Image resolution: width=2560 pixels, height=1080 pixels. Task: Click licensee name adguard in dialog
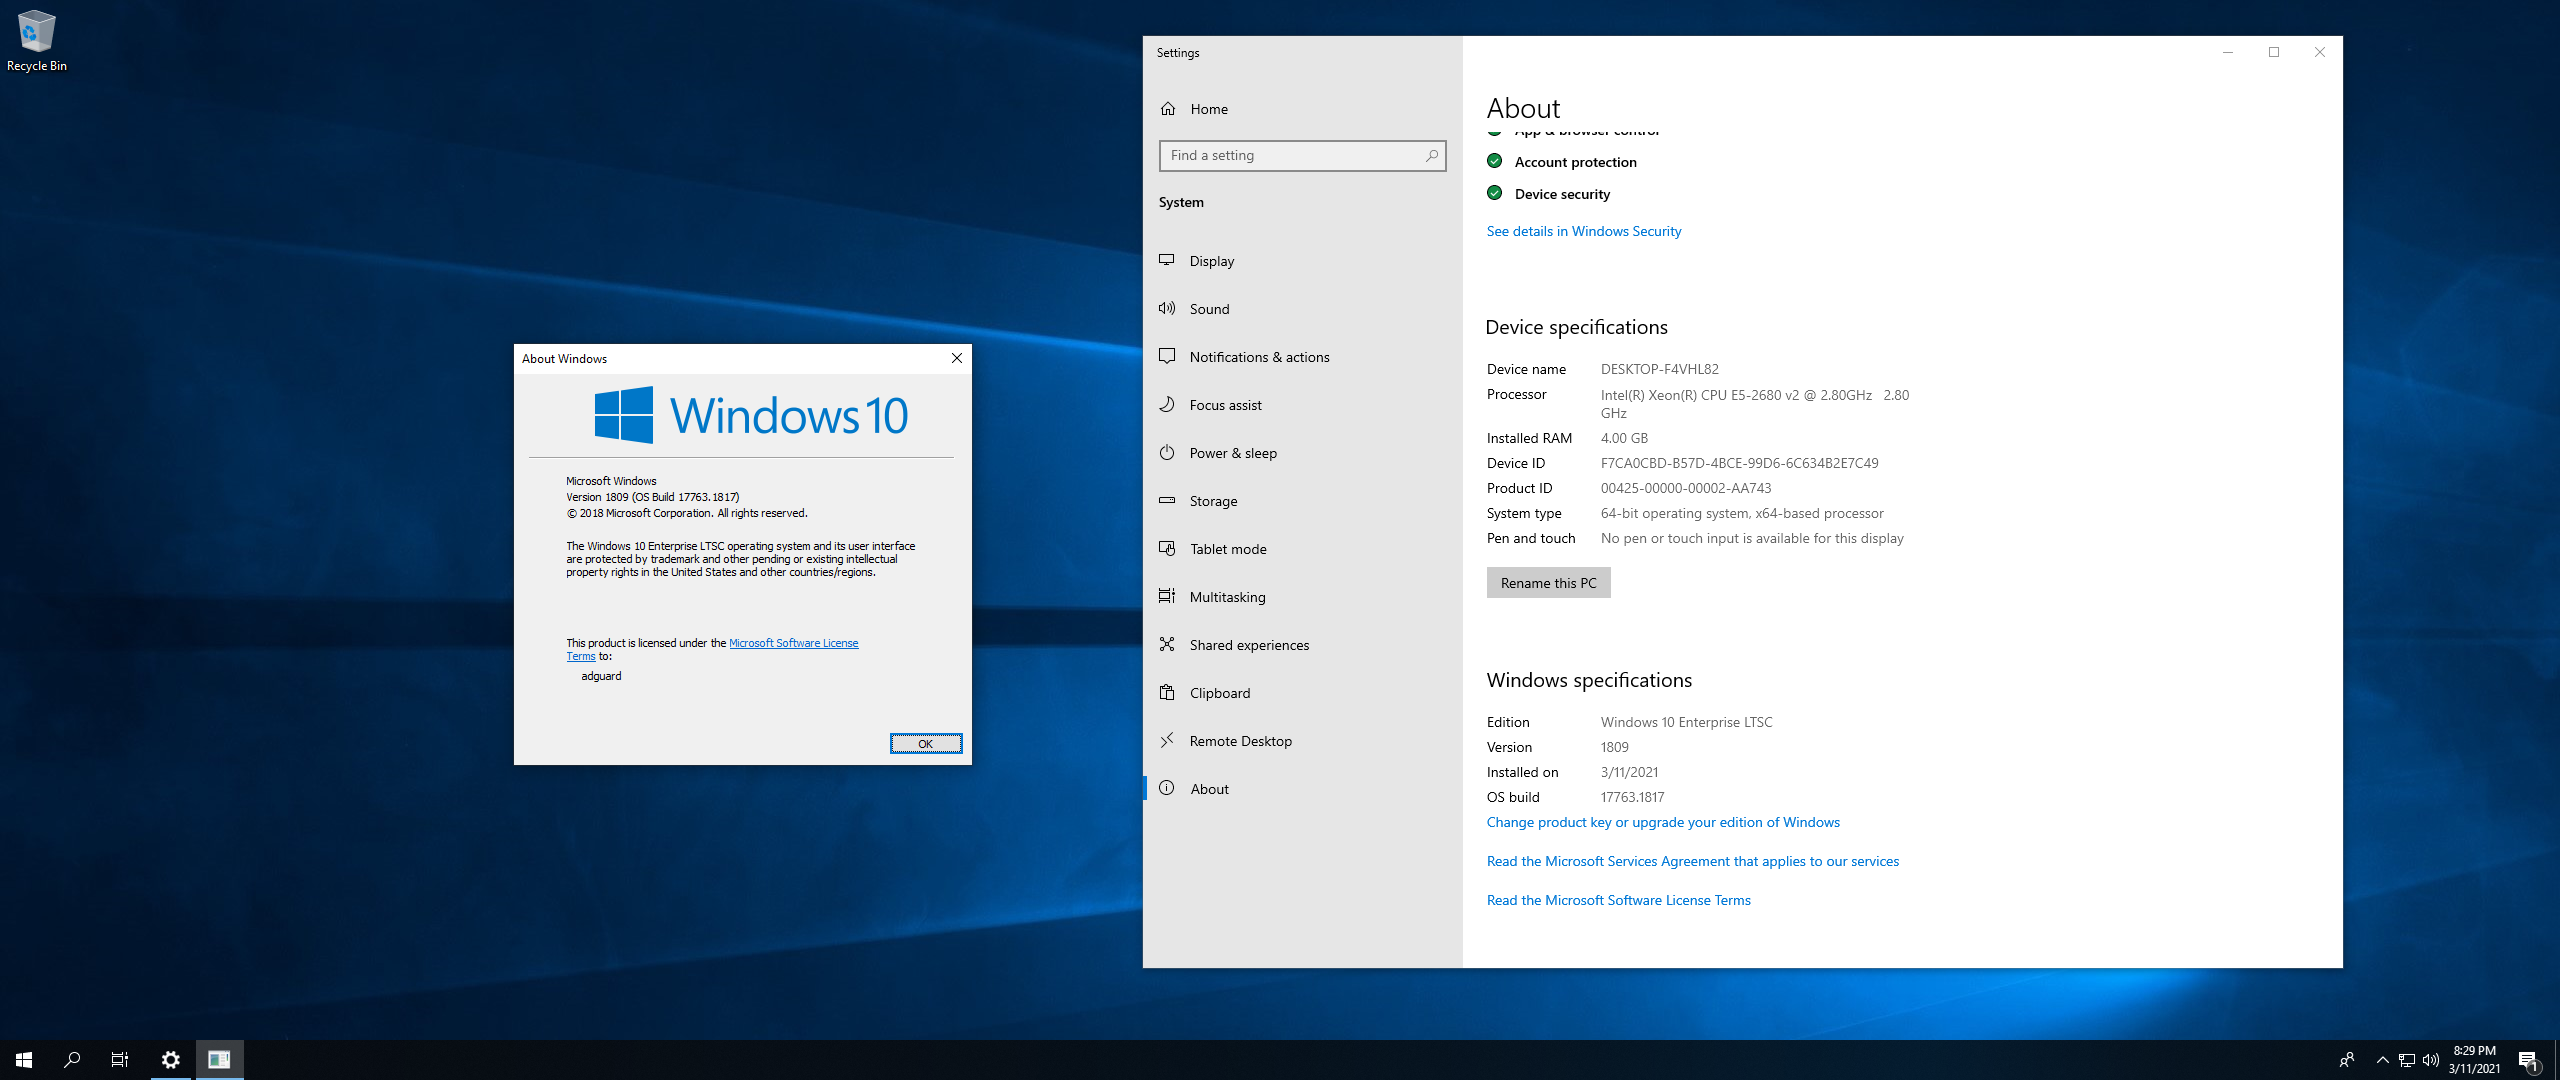pos(601,676)
